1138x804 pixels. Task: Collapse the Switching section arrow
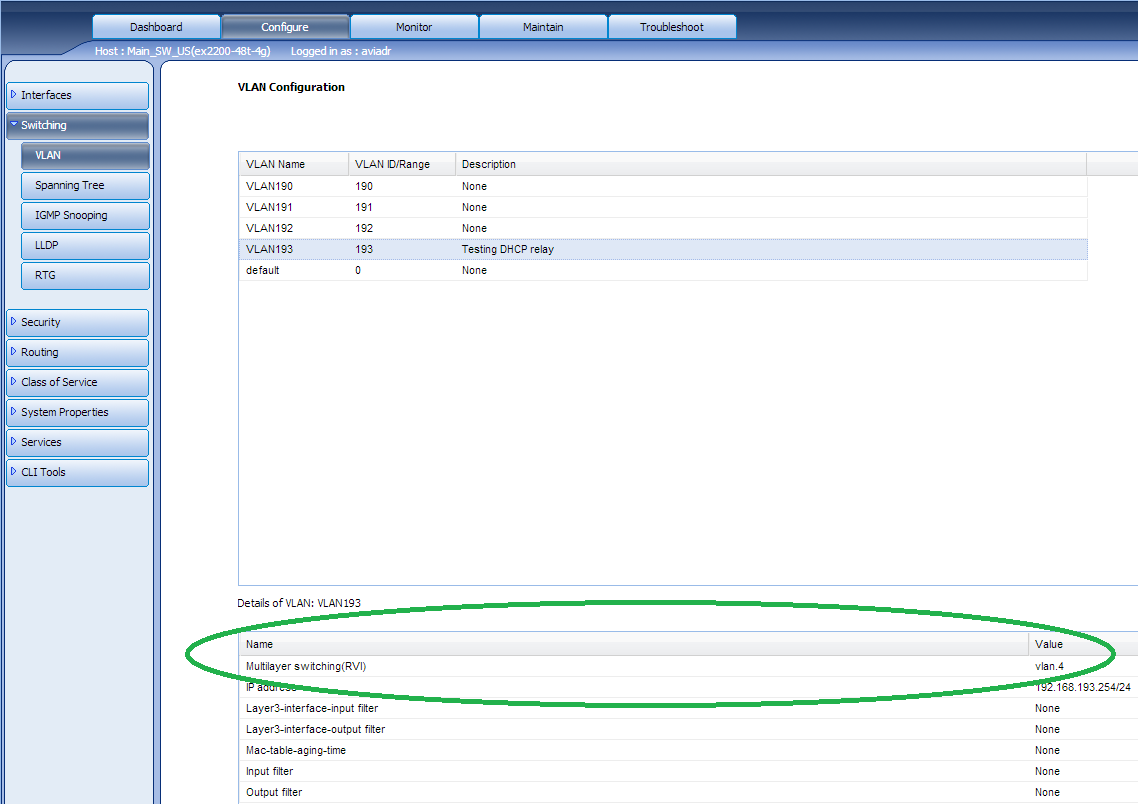click(13, 124)
